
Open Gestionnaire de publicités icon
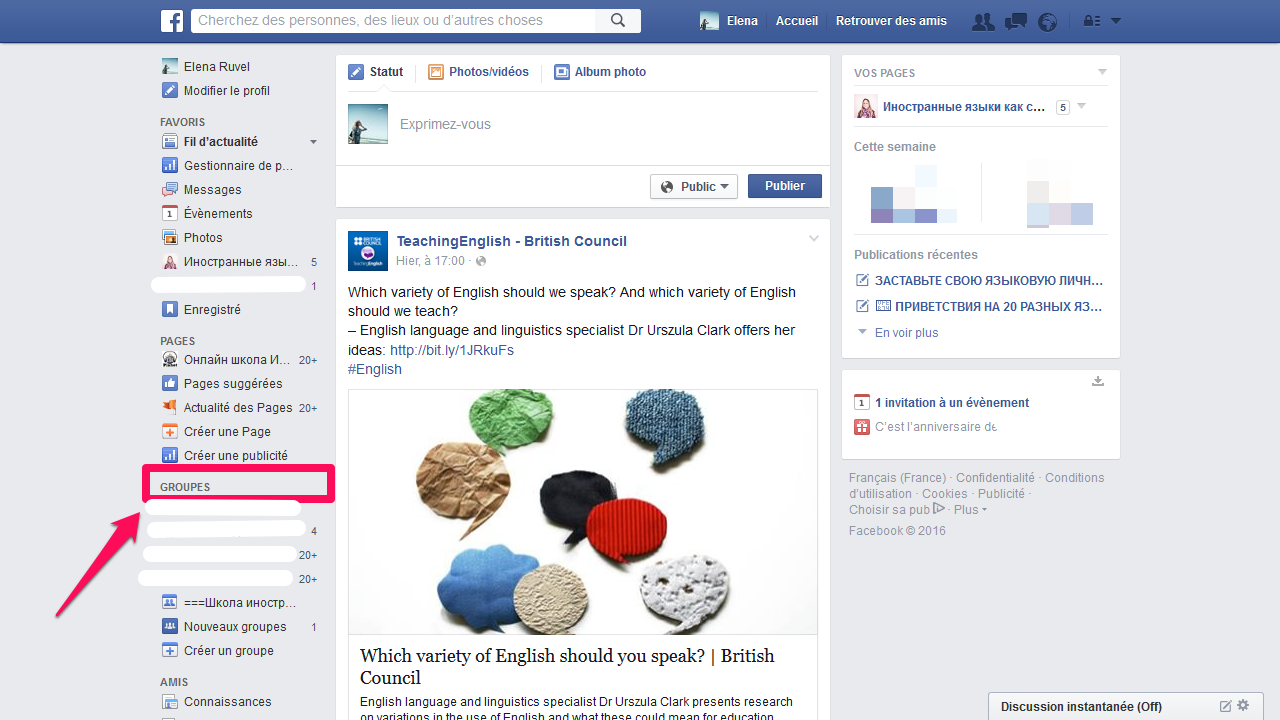pyautogui.click(x=170, y=166)
